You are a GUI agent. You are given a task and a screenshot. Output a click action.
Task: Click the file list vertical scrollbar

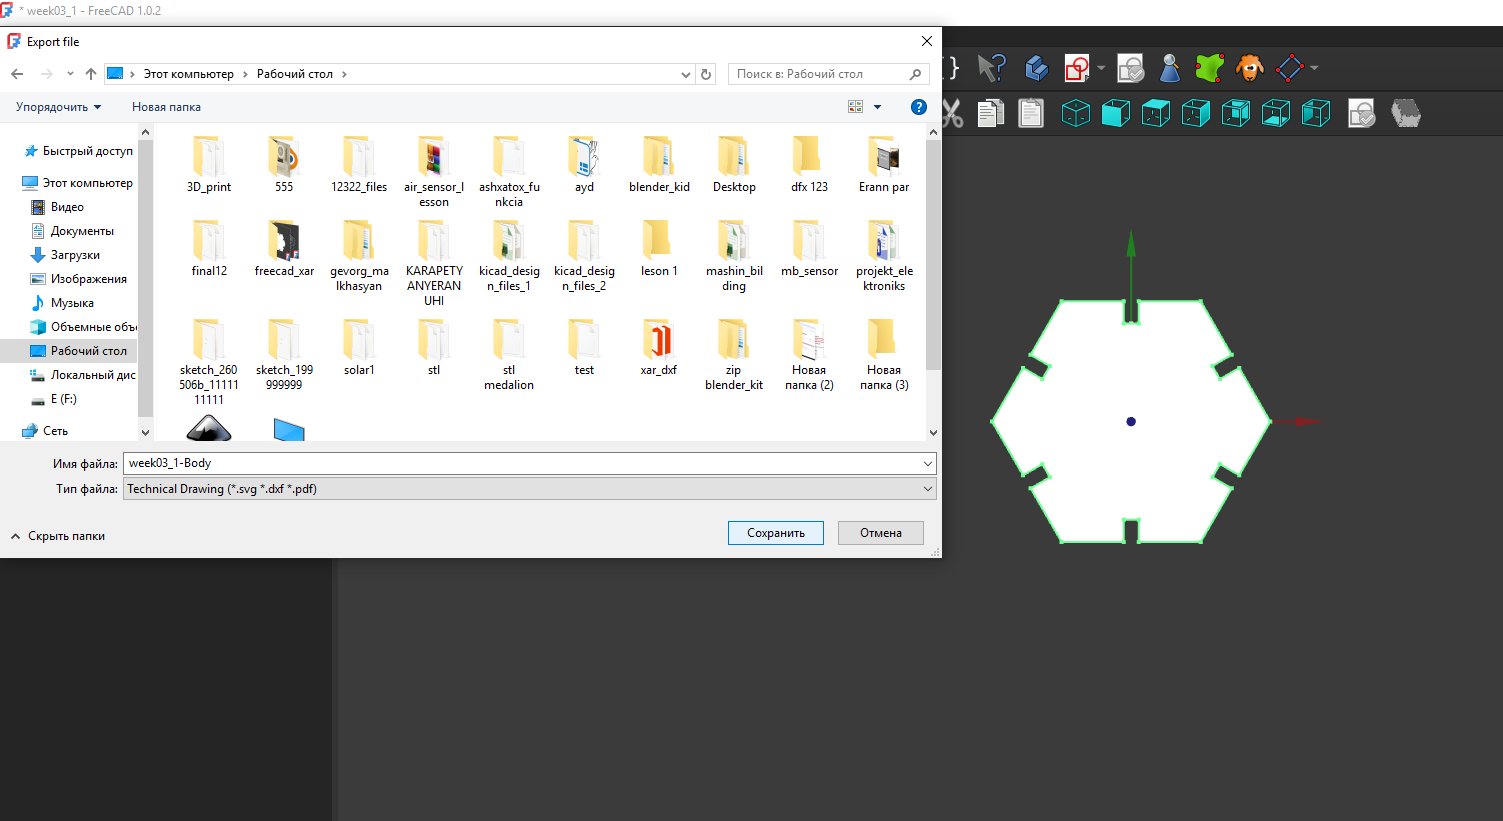(933, 255)
